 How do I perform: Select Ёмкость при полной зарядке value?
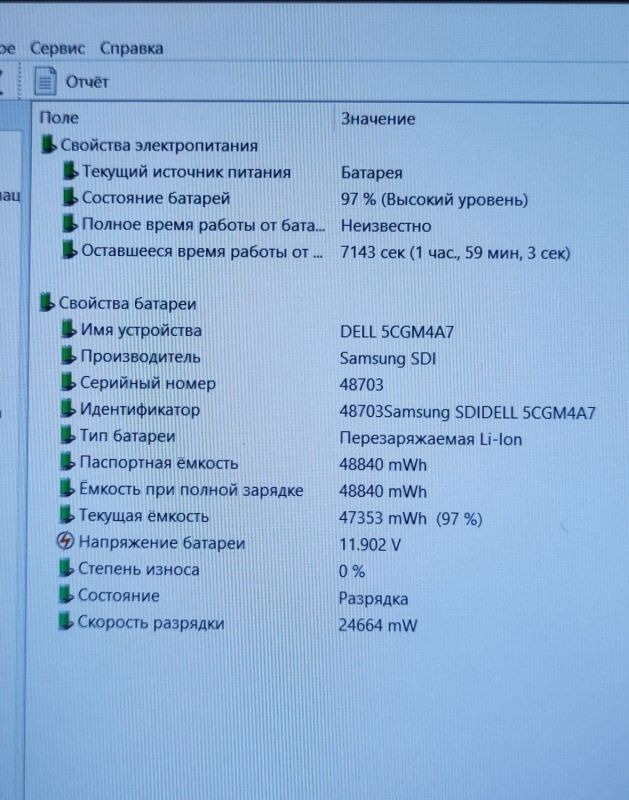(383, 491)
